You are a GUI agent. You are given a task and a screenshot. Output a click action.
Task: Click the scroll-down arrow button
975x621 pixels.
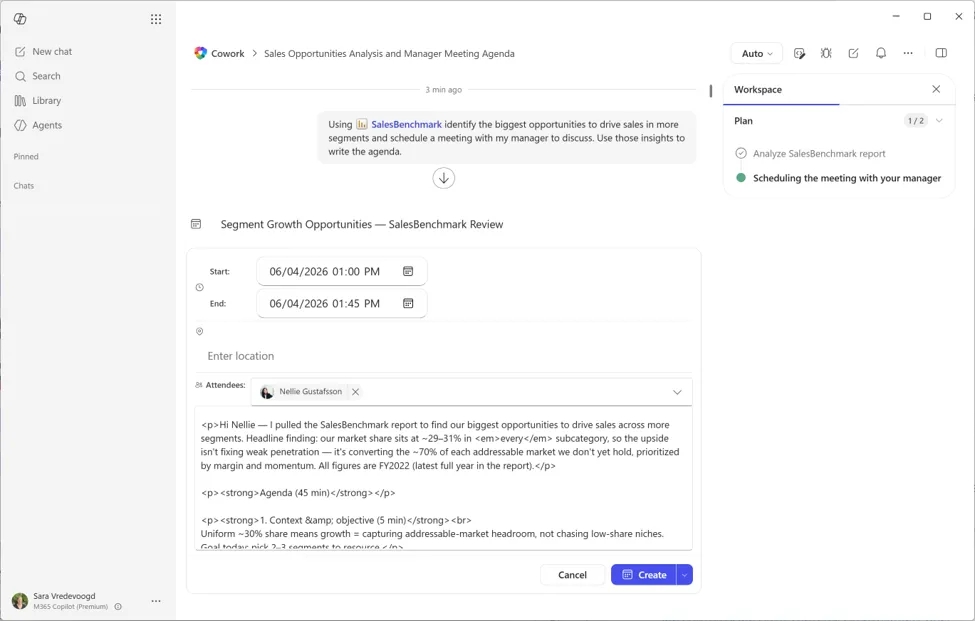click(443, 178)
